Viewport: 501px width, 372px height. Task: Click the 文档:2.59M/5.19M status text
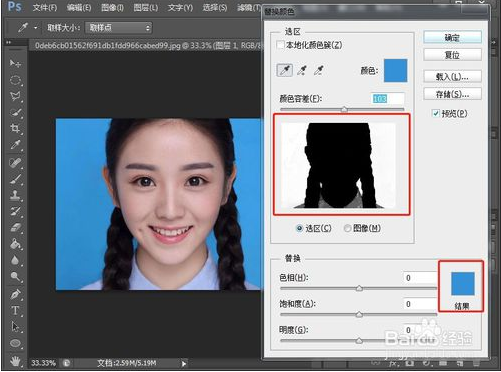[x=127, y=363]
